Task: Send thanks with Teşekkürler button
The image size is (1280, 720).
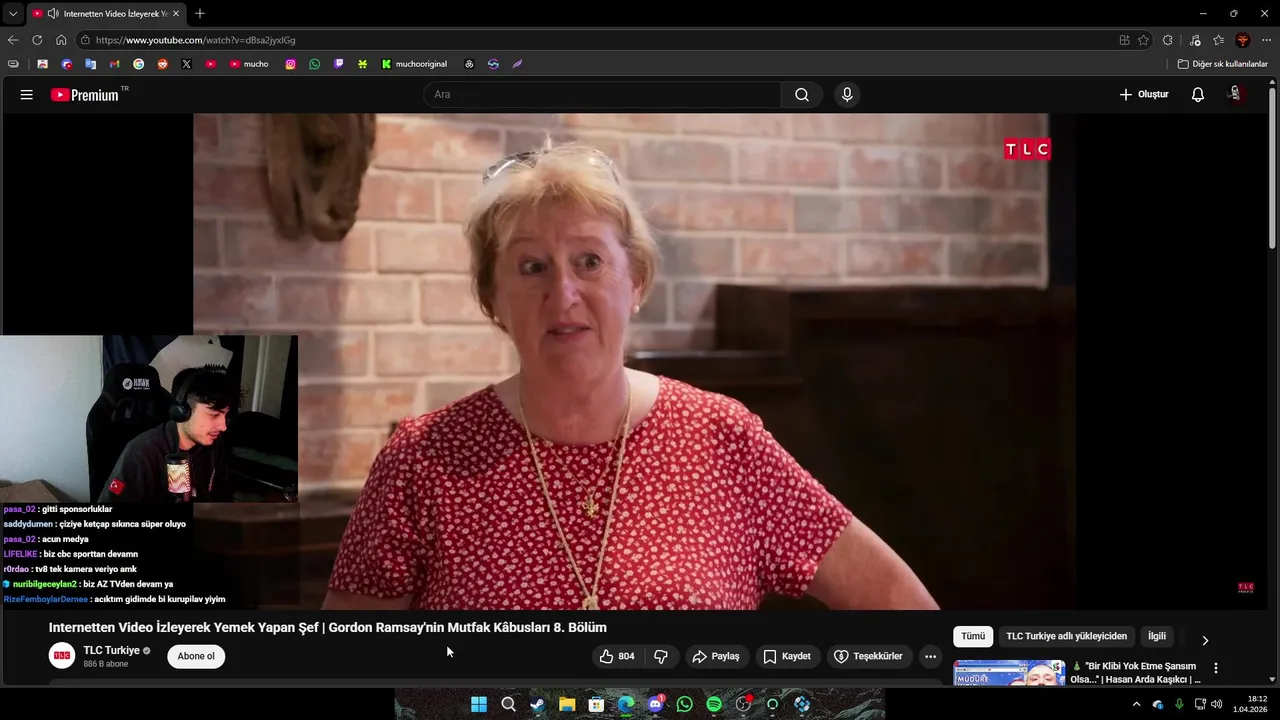Action: pos(868,656)
